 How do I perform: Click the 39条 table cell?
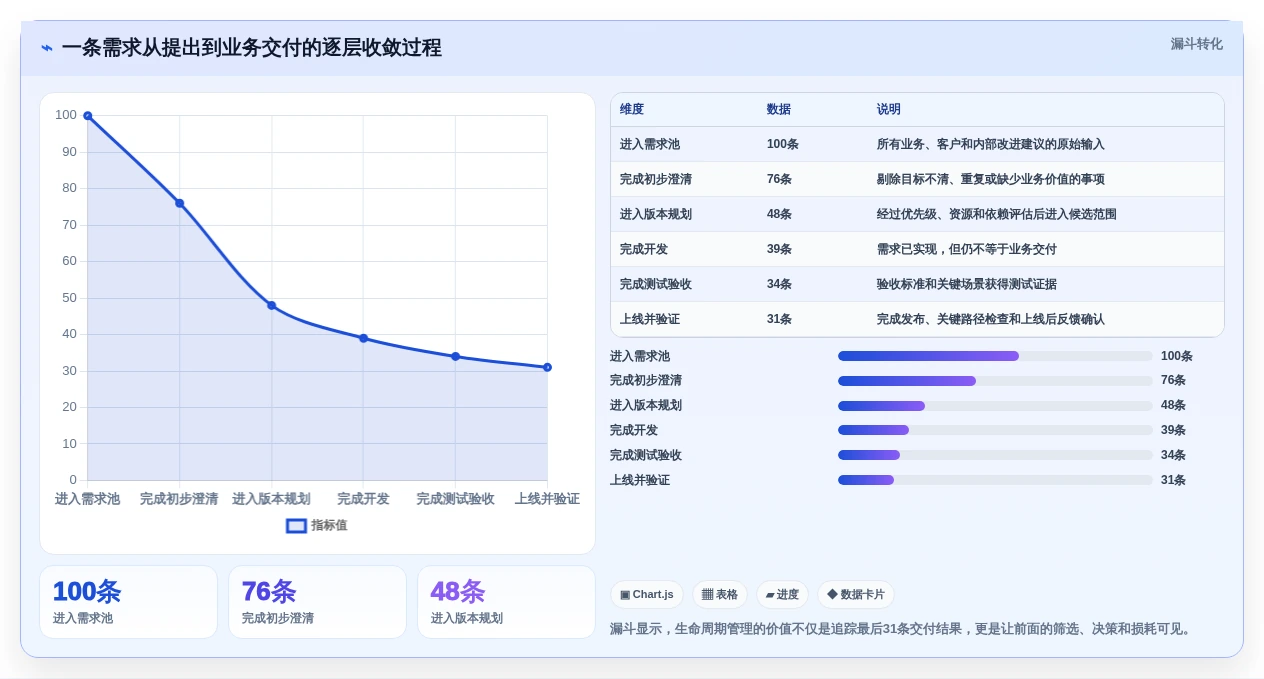(780, 249)
